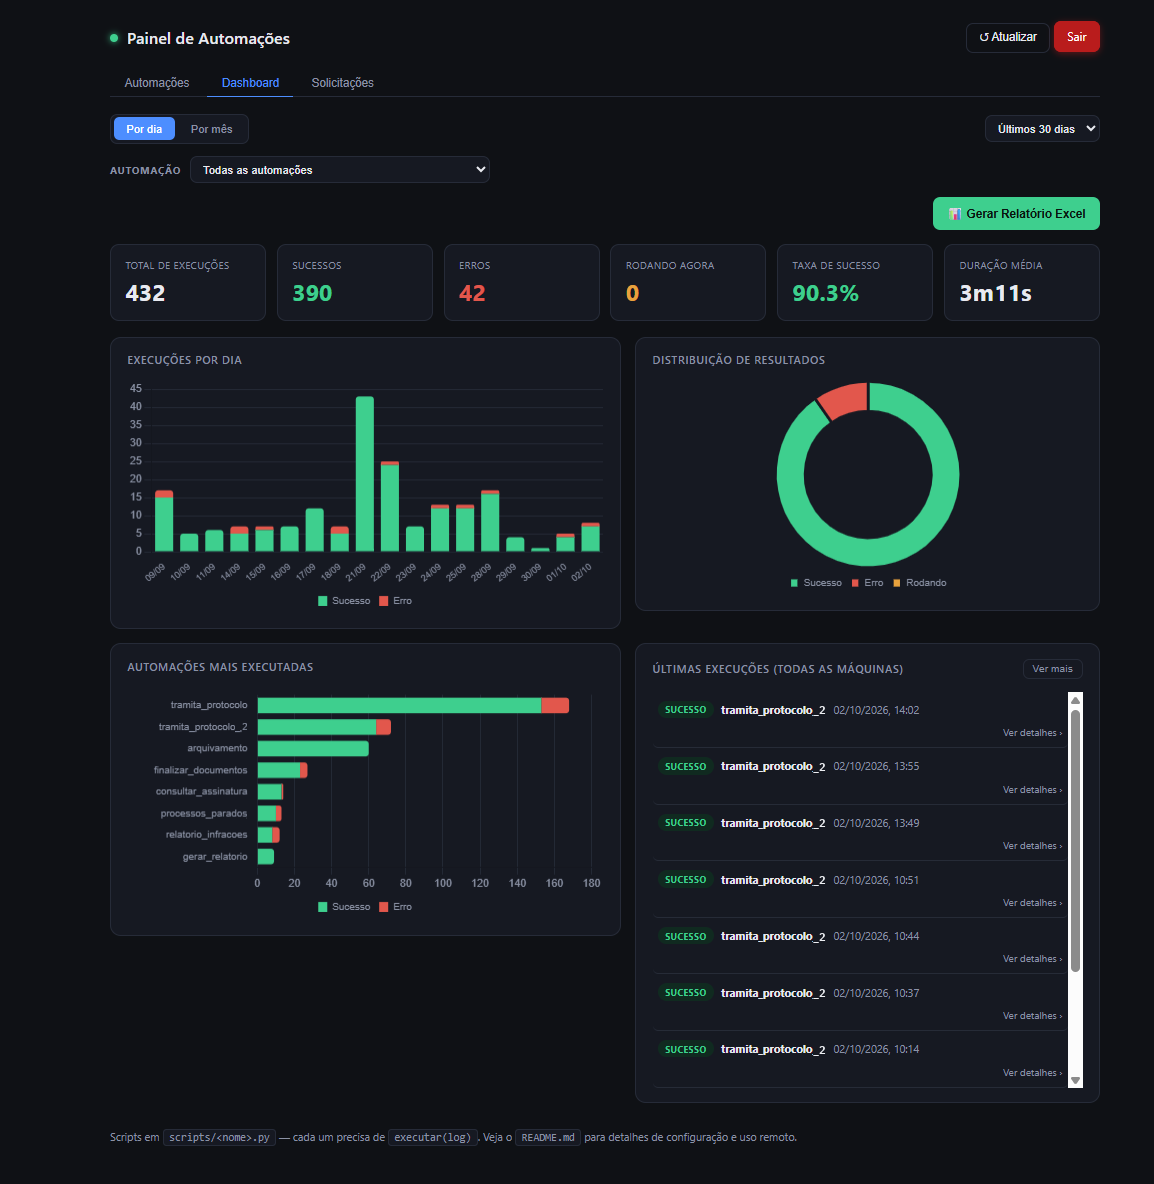This screenshot has width=1154, height=1184.
Task: Click the green status dot by the title
Action: (x=114, y=38)
